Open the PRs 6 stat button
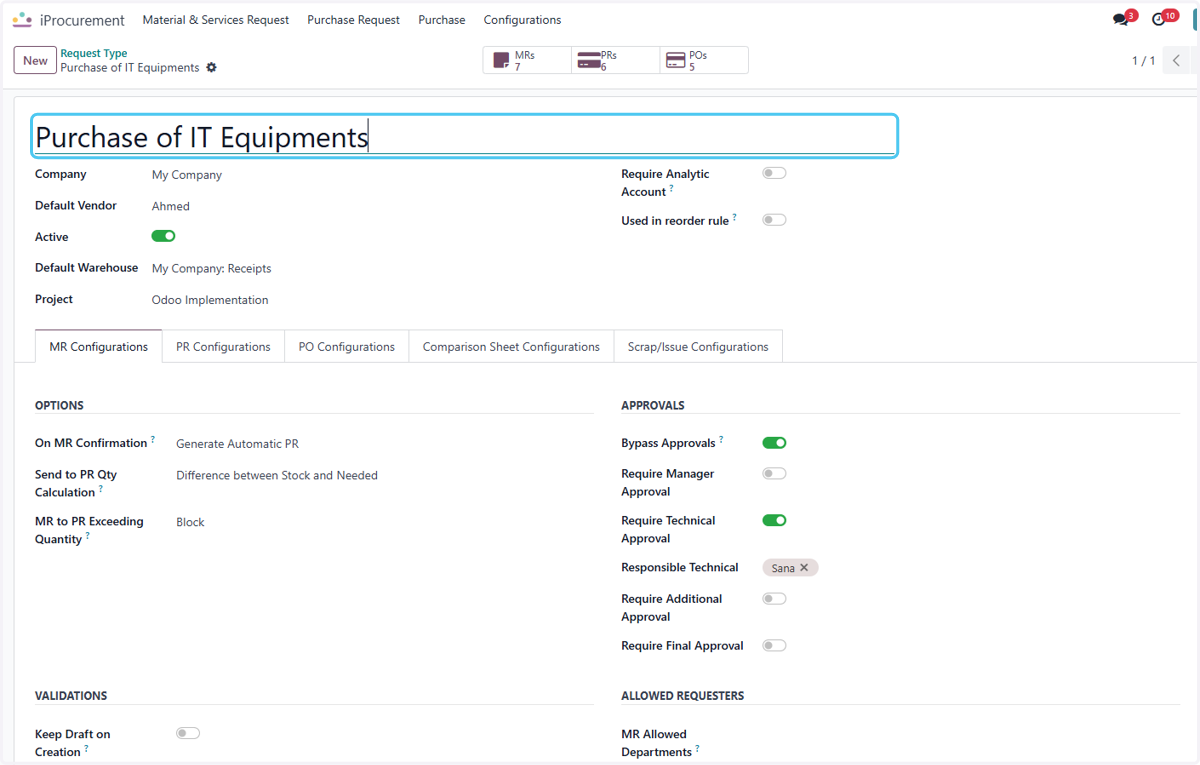 click(x=615, y=61)
